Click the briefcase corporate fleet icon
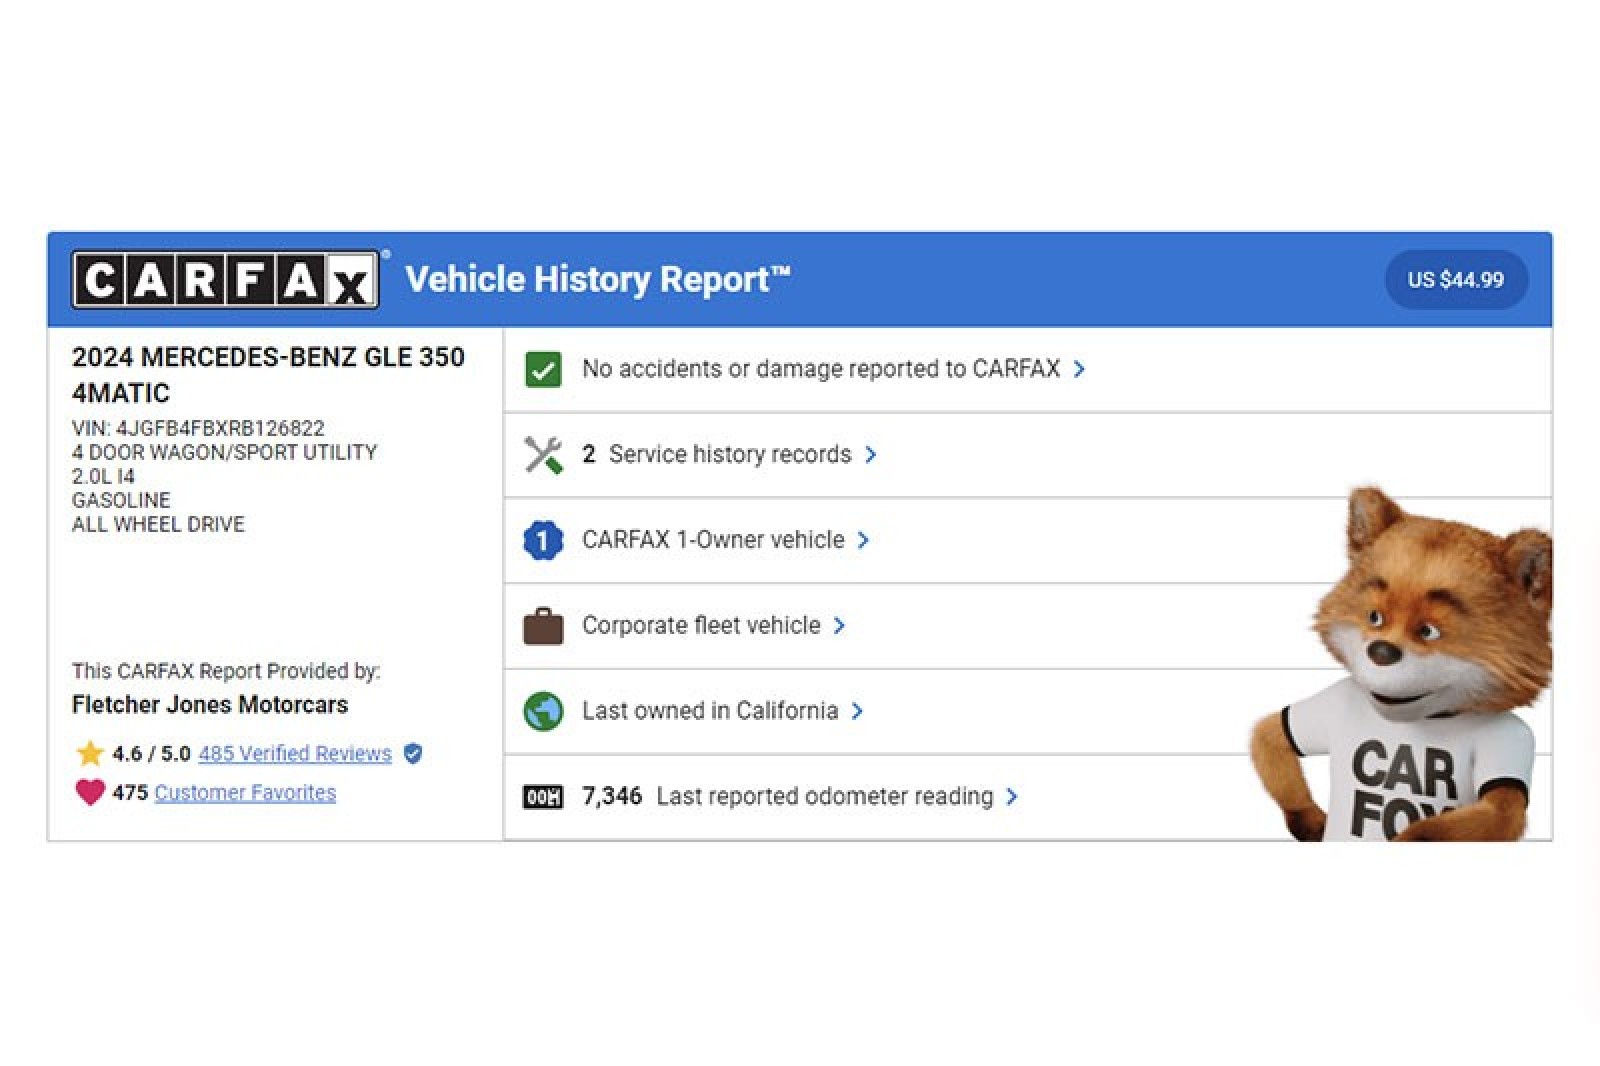Viewport: 1600px width, 1066px height. [x=543, y=626]
